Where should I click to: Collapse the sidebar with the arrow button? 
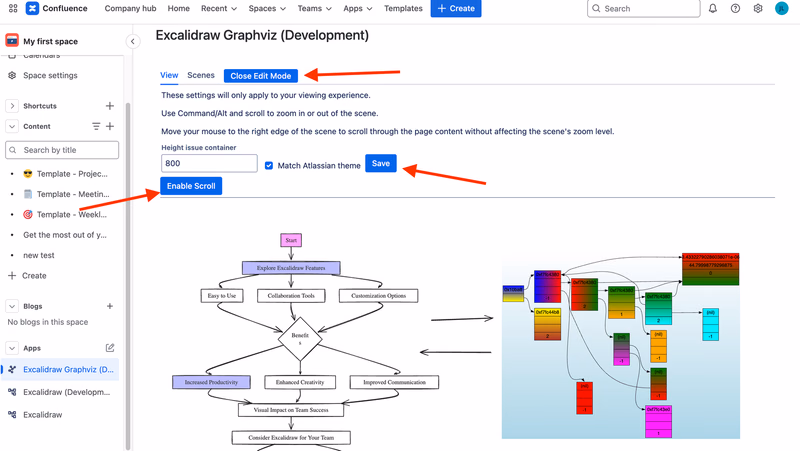click(133, 41)
